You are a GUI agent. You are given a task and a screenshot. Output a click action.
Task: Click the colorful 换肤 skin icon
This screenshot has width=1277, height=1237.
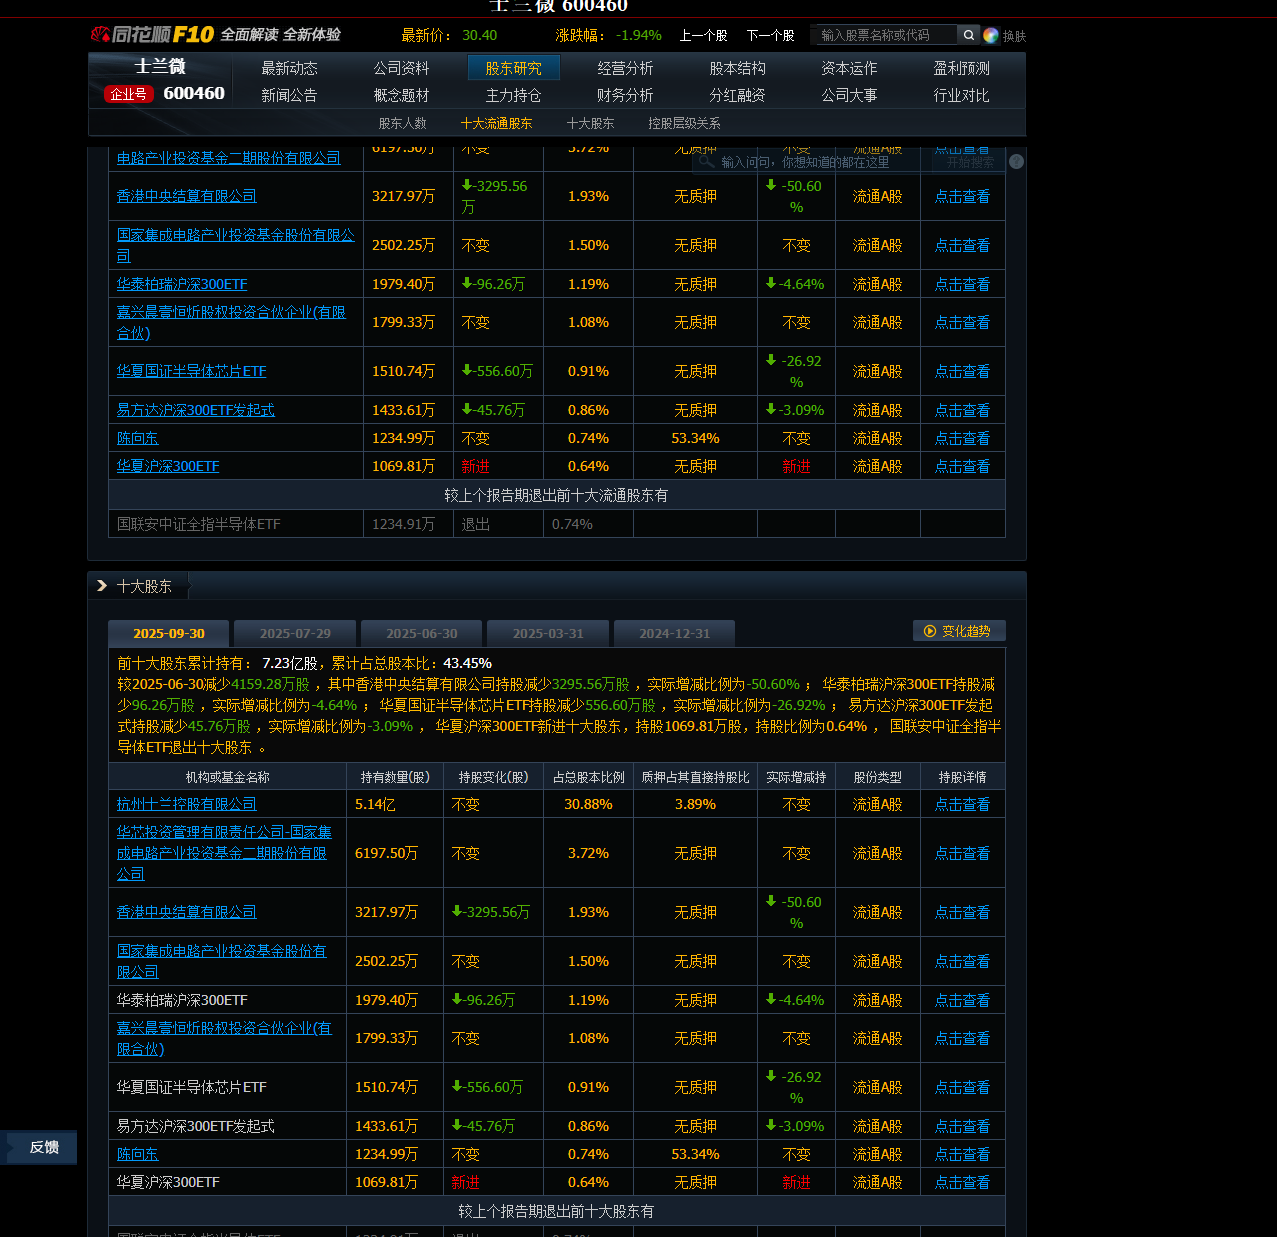coord(991,36)
